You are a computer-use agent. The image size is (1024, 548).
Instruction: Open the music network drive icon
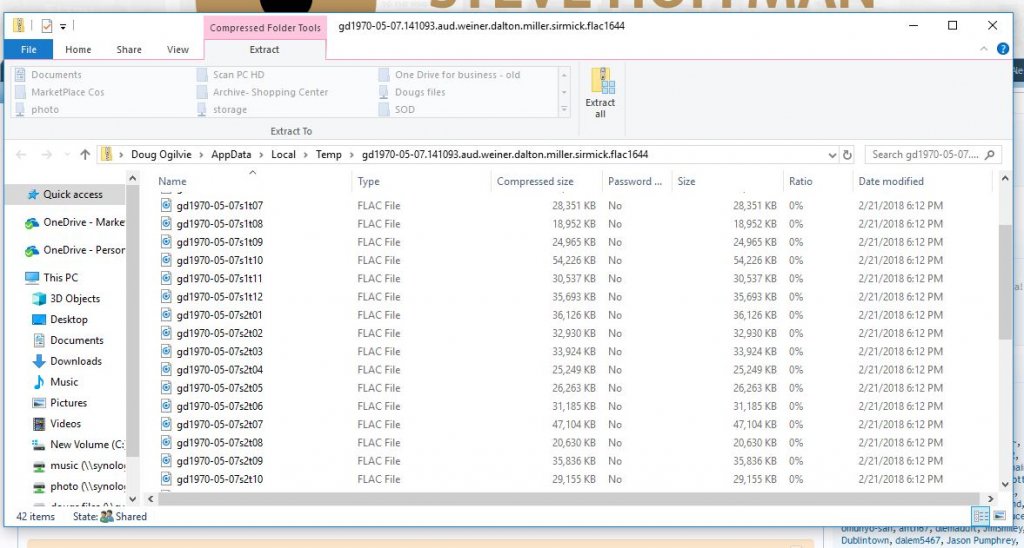point(39,466)
